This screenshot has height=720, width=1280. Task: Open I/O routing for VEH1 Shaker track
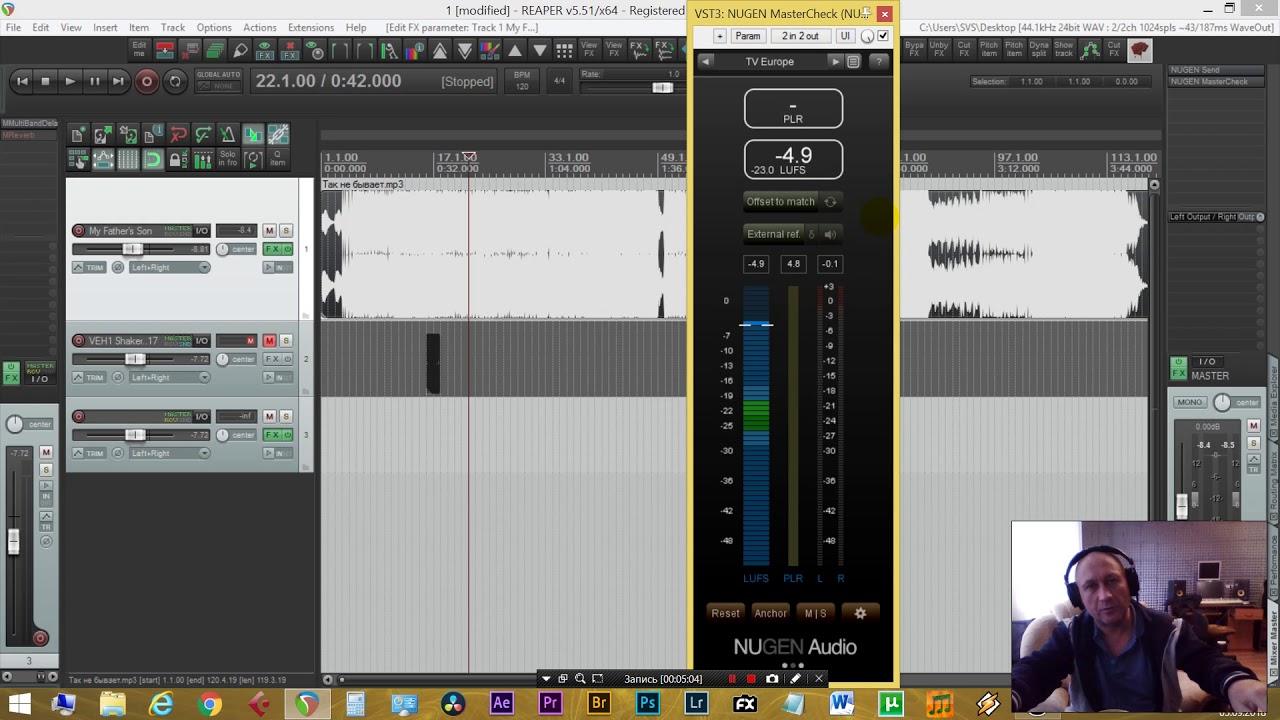(x=202, y=341)
